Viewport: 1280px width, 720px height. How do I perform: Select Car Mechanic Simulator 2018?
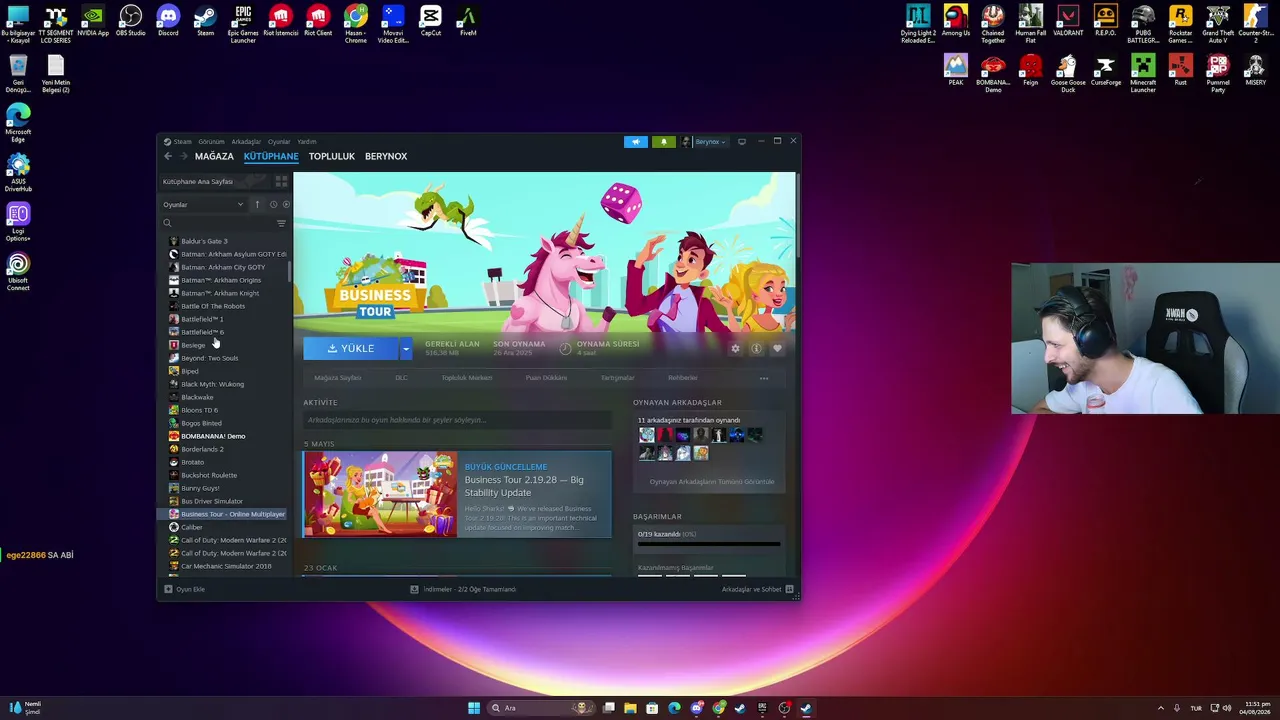[226, 566]
